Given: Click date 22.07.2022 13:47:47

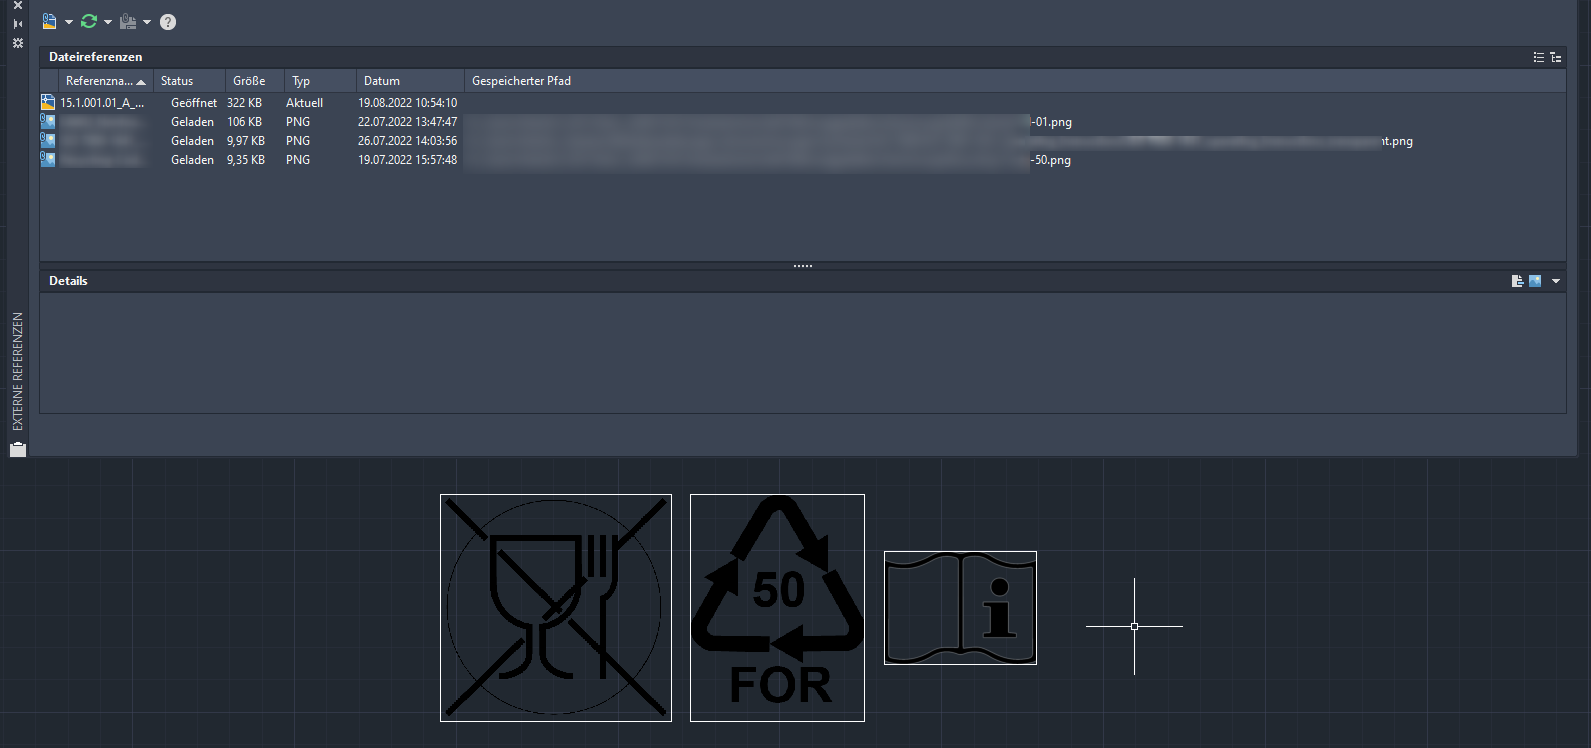Looking at the screenshot, I should (408, 122).
